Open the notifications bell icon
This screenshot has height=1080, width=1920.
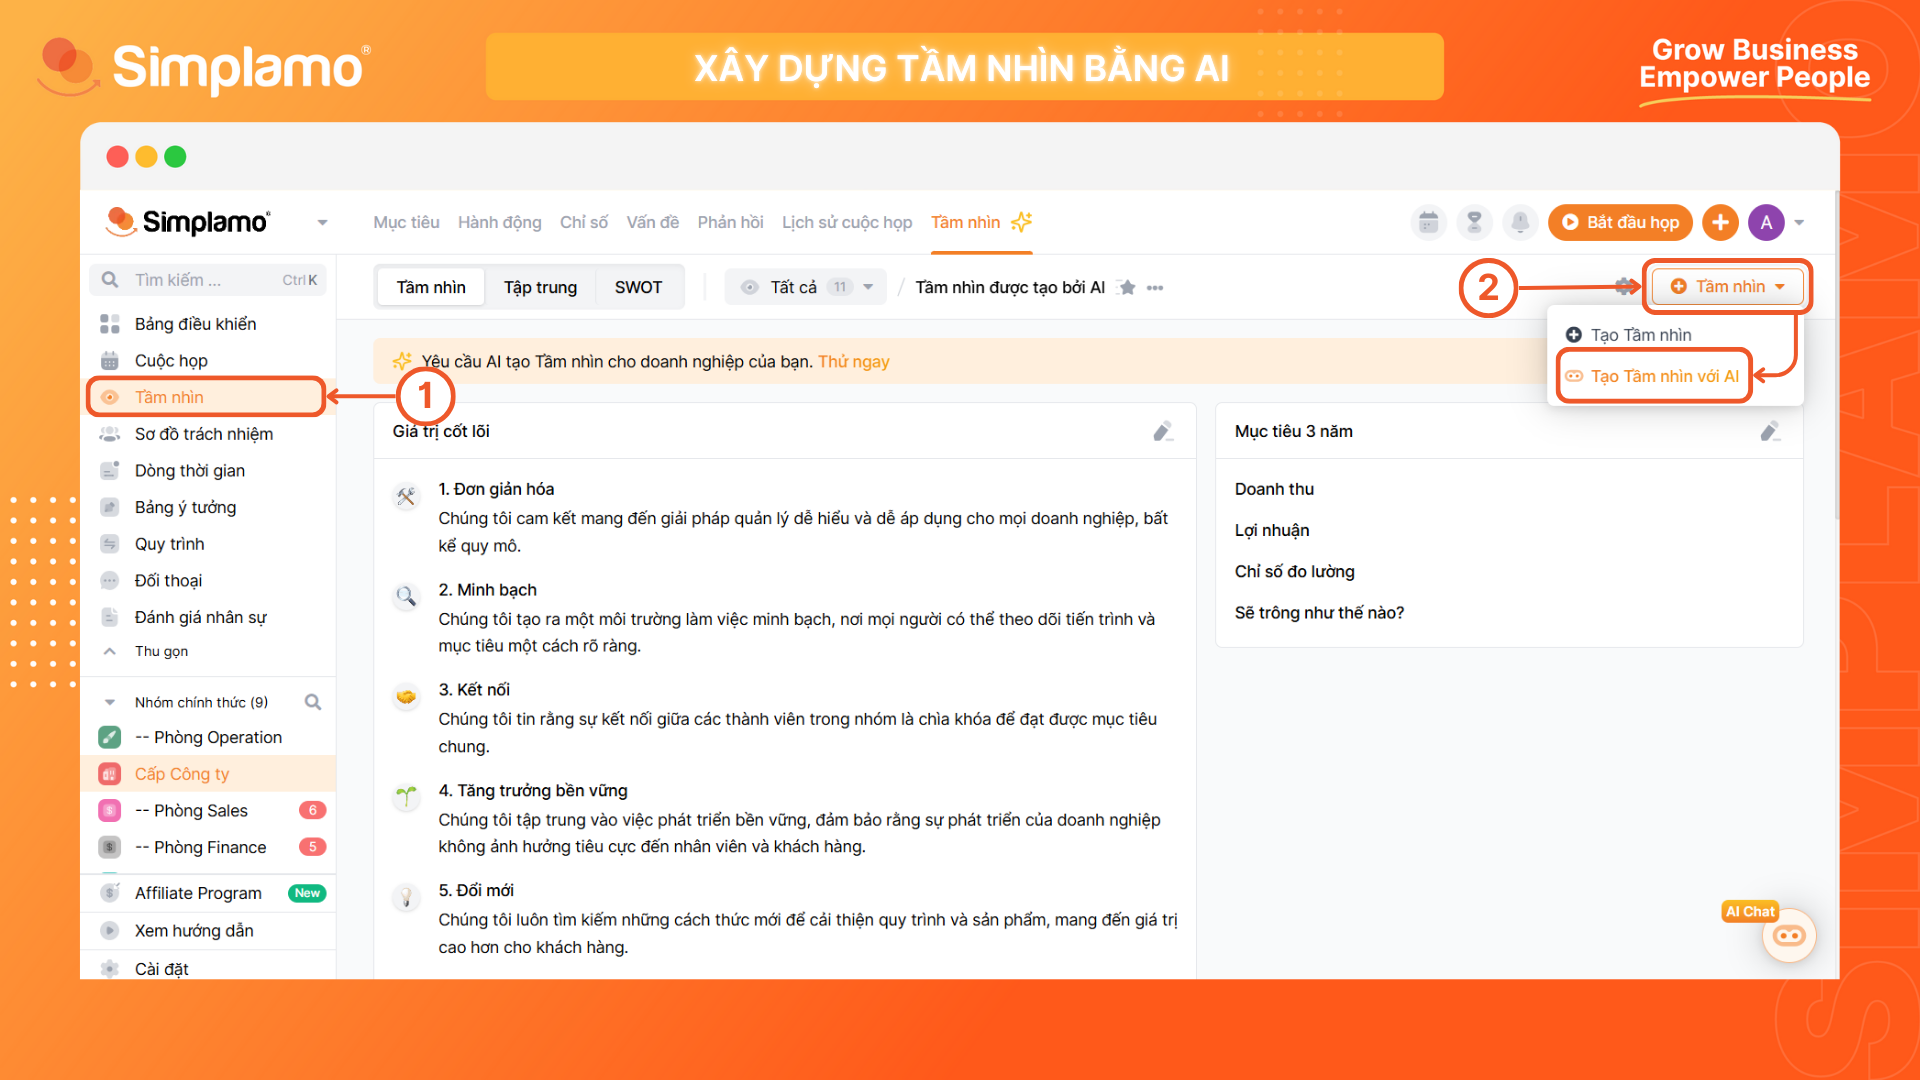click(1520, 222)
